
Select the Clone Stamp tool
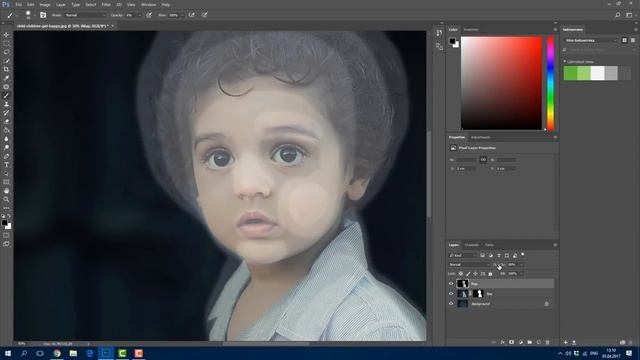click(x=6, y=104)
